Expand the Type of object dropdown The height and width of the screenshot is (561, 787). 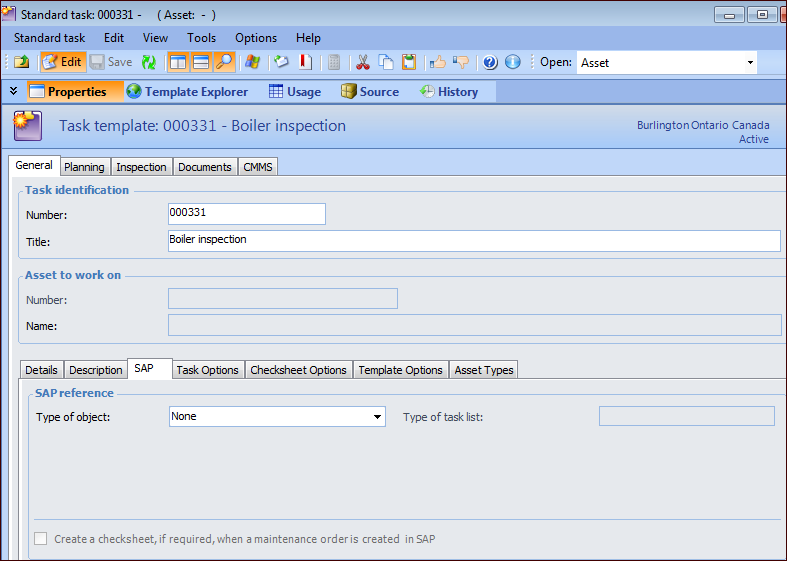[x=377, y=416]
